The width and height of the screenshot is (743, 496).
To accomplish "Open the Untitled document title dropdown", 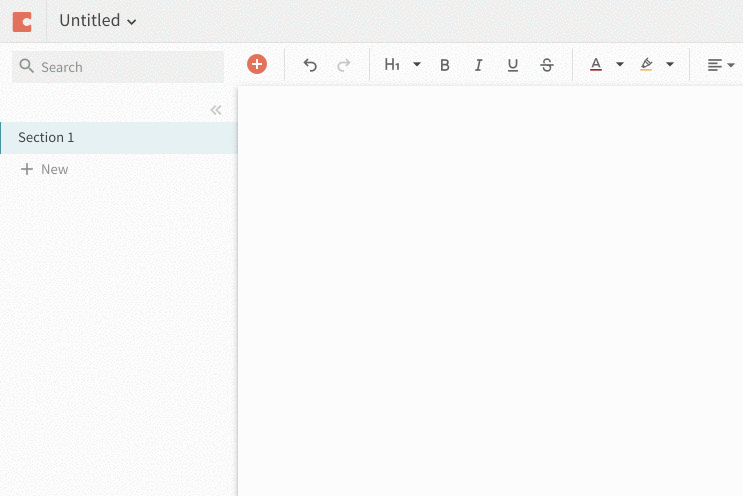I will 98,21.
